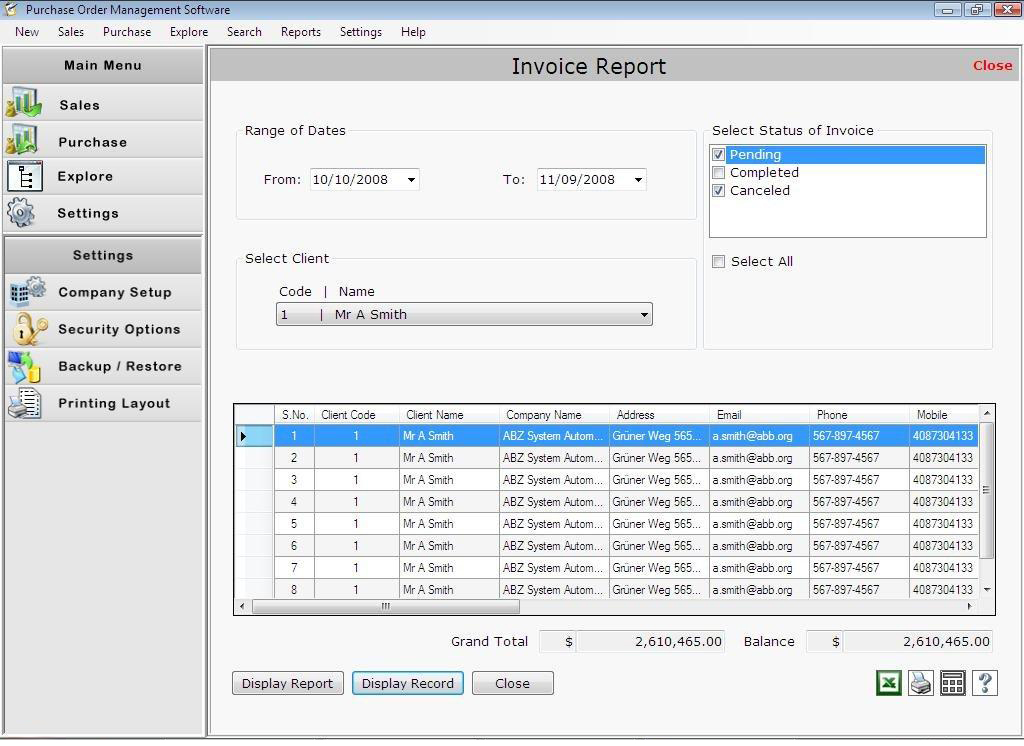Expand the From date dropdown

pyautogui.click(x=411, y=180)
